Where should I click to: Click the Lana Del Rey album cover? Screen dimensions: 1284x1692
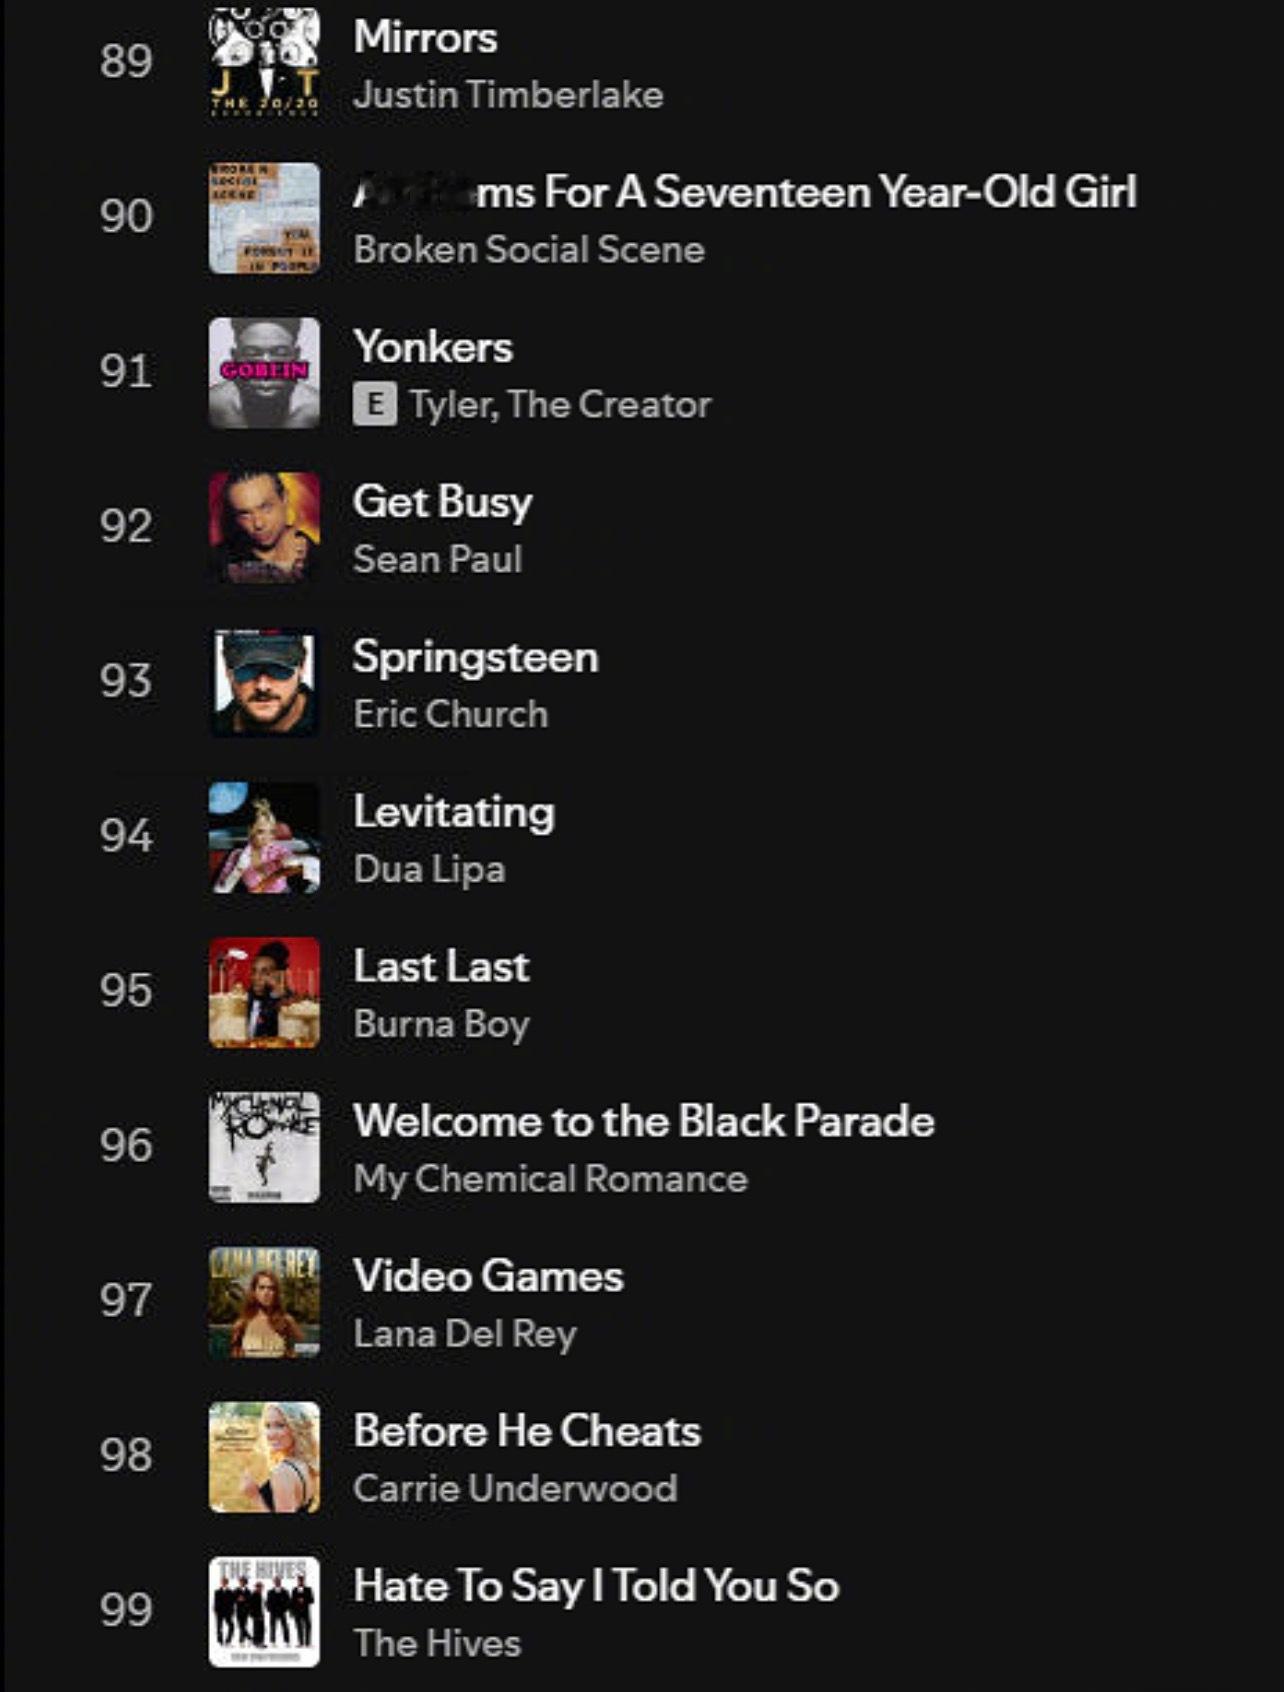pos(264,1302)
